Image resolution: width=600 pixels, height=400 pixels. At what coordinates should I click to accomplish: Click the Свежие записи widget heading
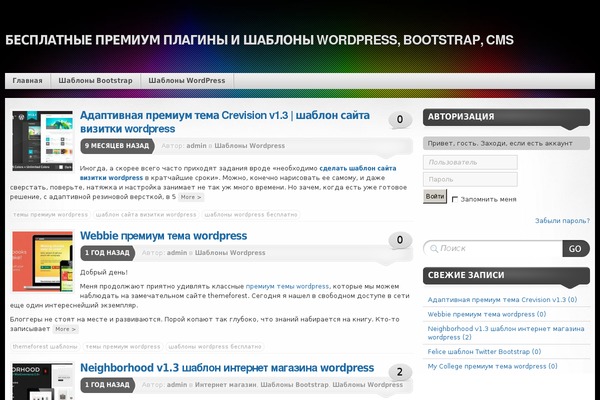click(x=506, y=276)
